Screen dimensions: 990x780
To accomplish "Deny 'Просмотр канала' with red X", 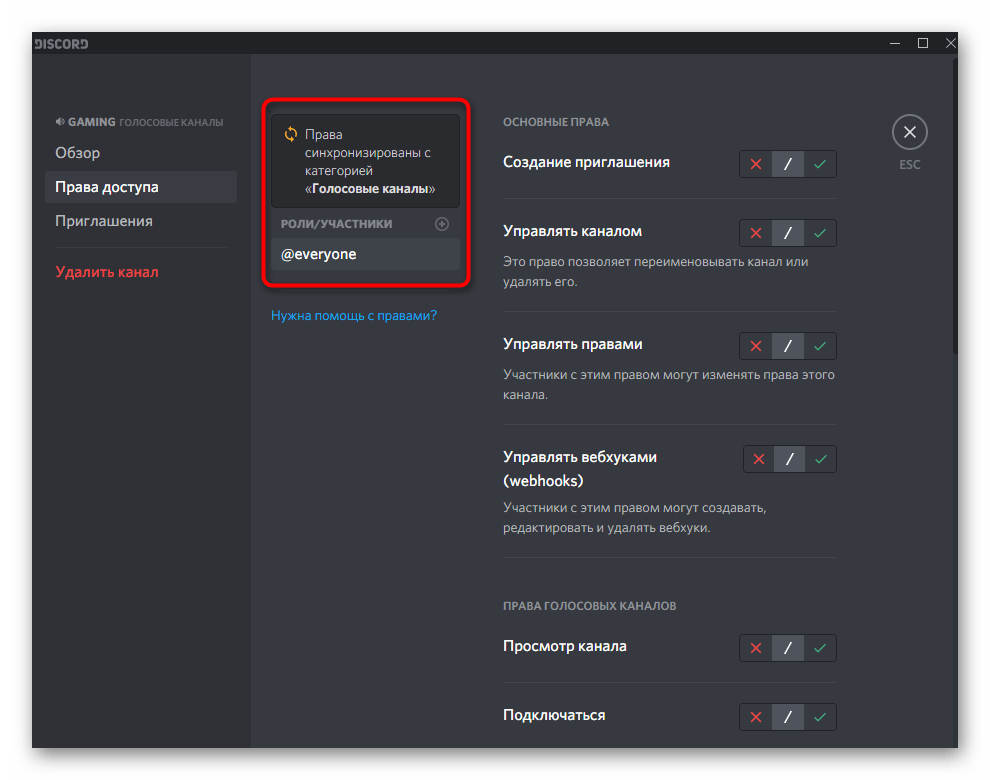I will pyautogui.click(x=756, y=648).
